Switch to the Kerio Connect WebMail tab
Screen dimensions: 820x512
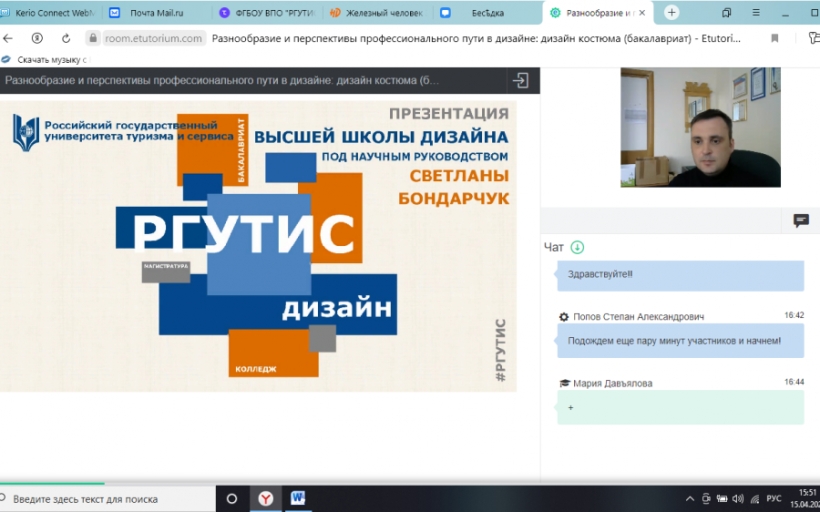48,13
